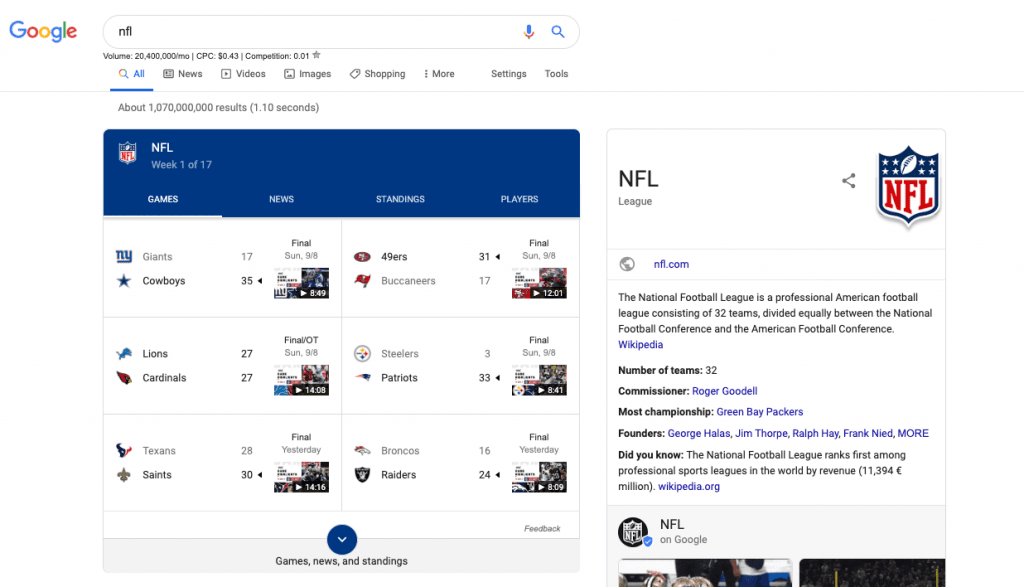This screenshot has width=1024, height=587.
Task: Click the Steelers team logo
Action: pos(362,354)
